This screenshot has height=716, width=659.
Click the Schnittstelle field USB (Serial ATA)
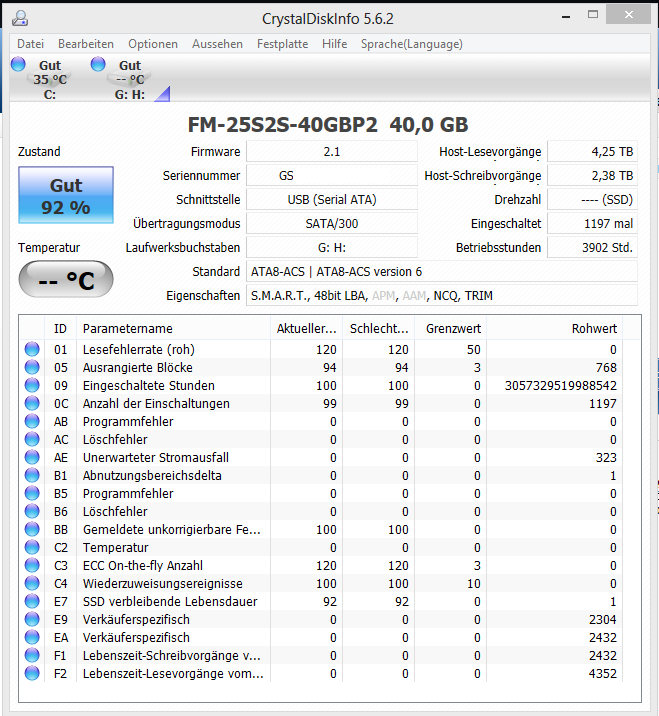coord(332,200)
